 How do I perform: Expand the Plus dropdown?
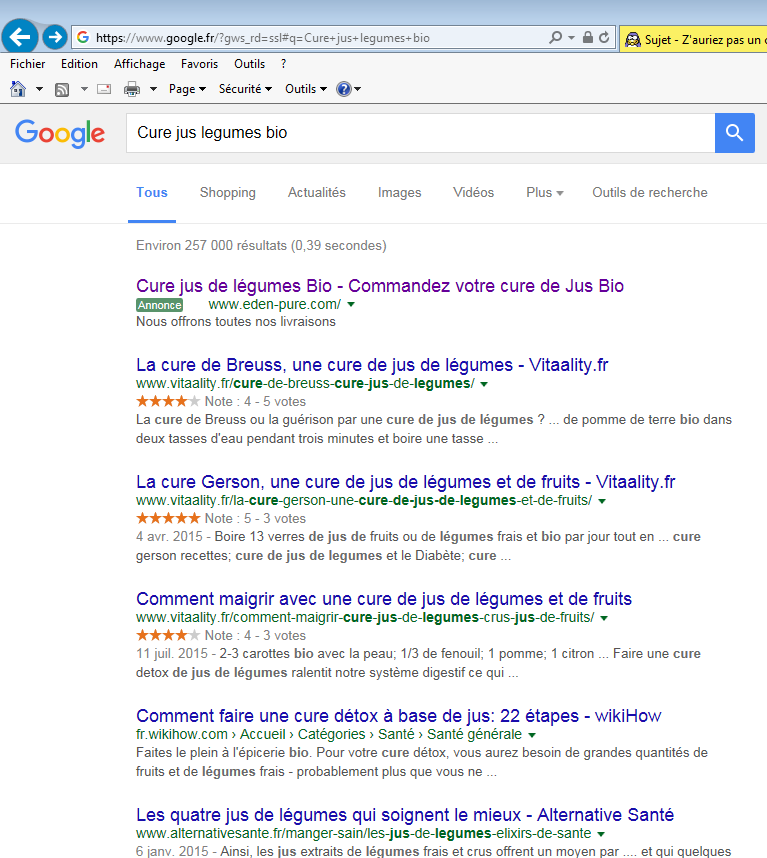pyautogui.click(x=544, y=193)
